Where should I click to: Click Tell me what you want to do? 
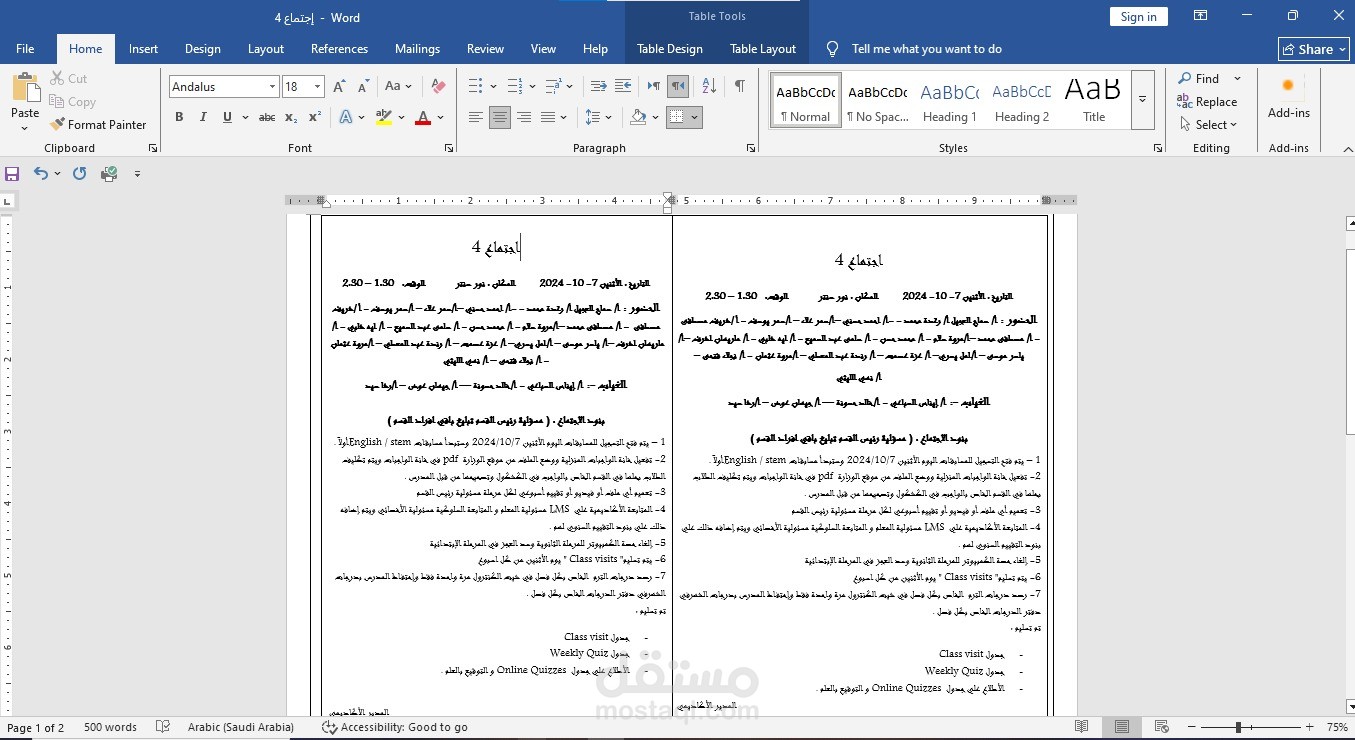click(926, 49)
